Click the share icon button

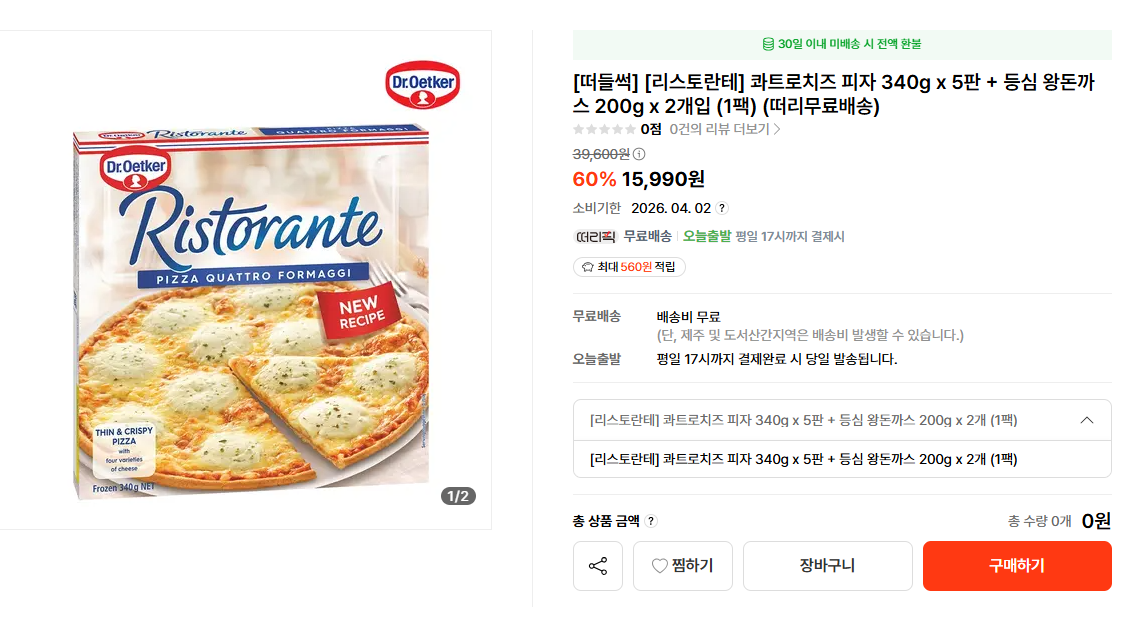[x=598, y=566]
